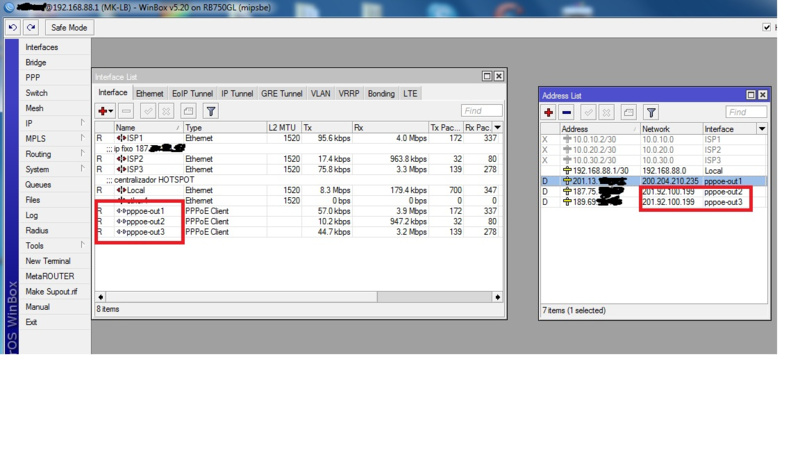Switch to the LTE tab
Screen dimensions: 800x450
pyautogui.click(x=410, y=93)
